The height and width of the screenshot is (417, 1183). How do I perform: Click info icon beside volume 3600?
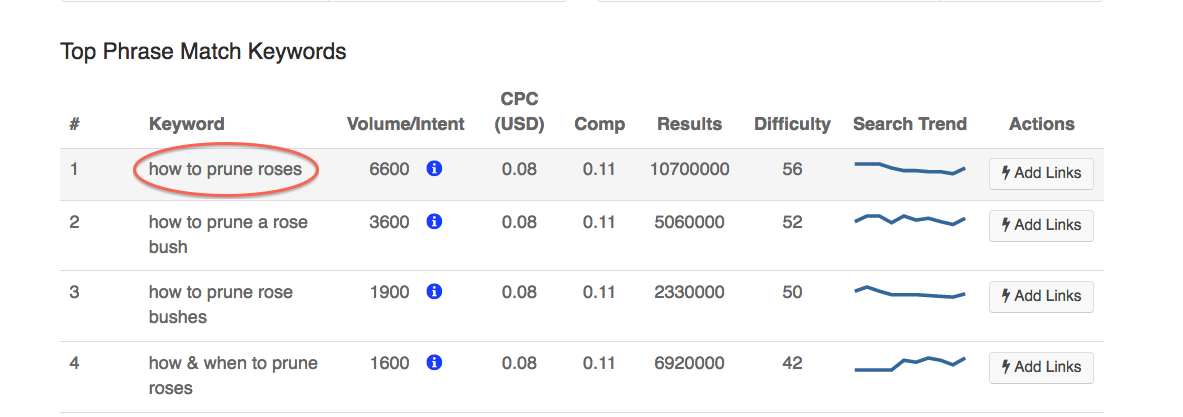point(434,222)
